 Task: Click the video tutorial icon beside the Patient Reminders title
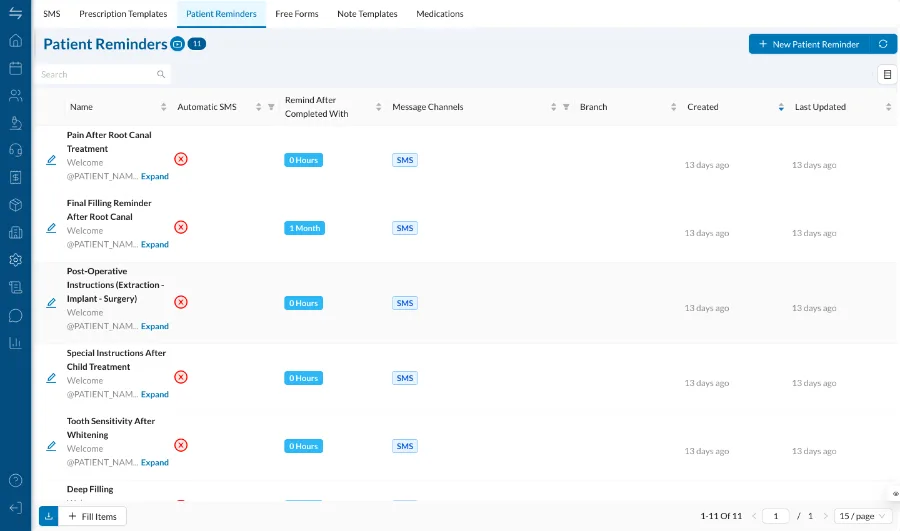point(177,44)
